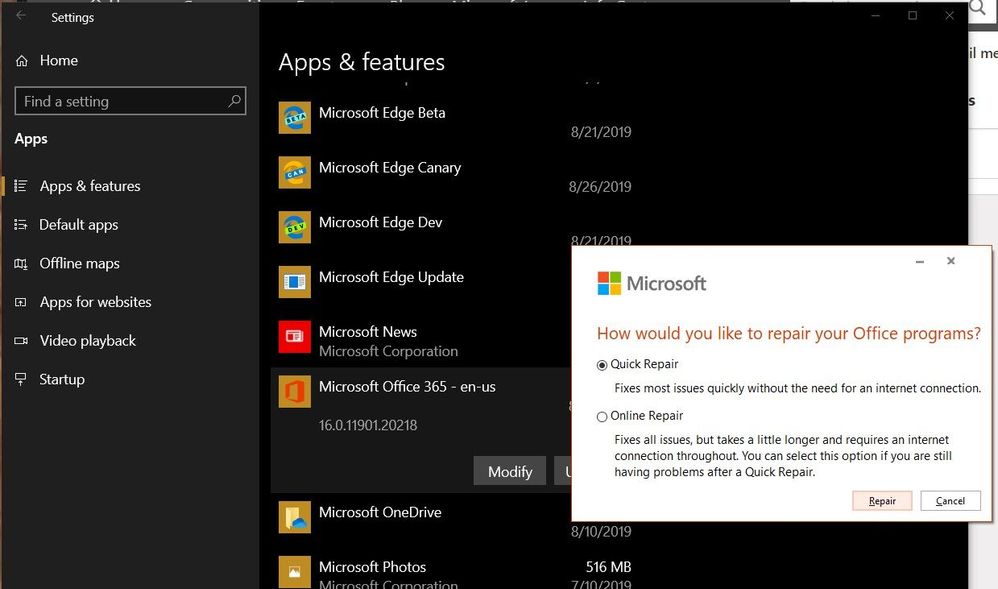Click the Microsoft Edge Beta app icon
Image resolution: width=998 pixels, height=589 pixels.
[295, 118]
